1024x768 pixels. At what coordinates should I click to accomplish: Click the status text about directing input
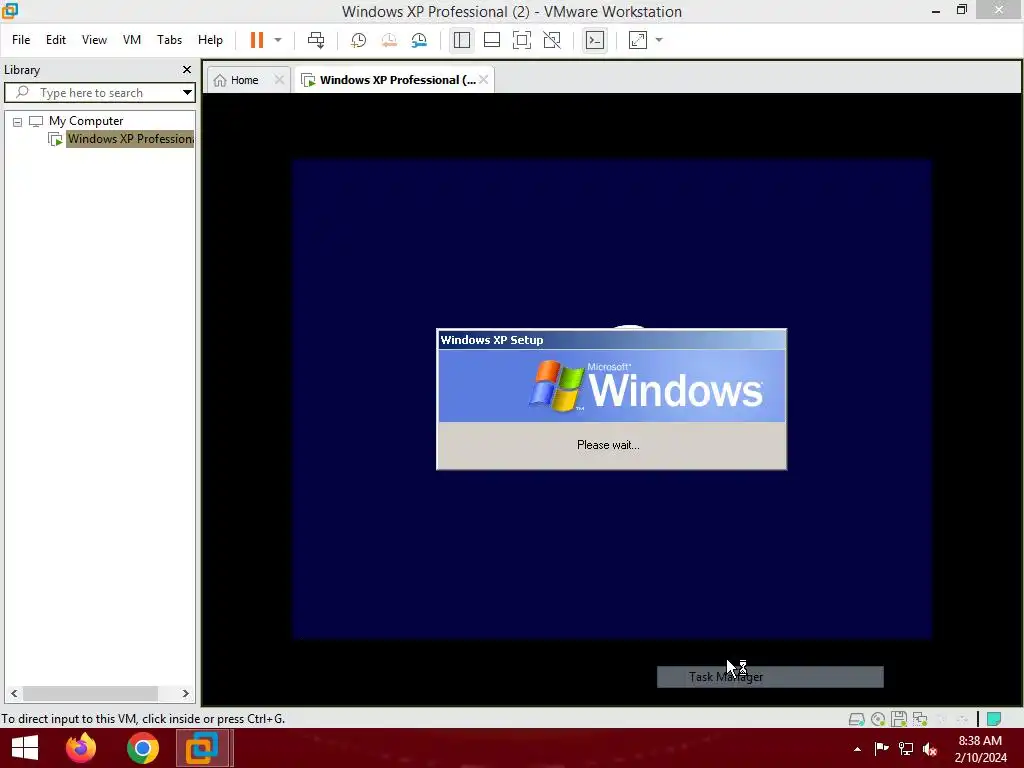143,718
